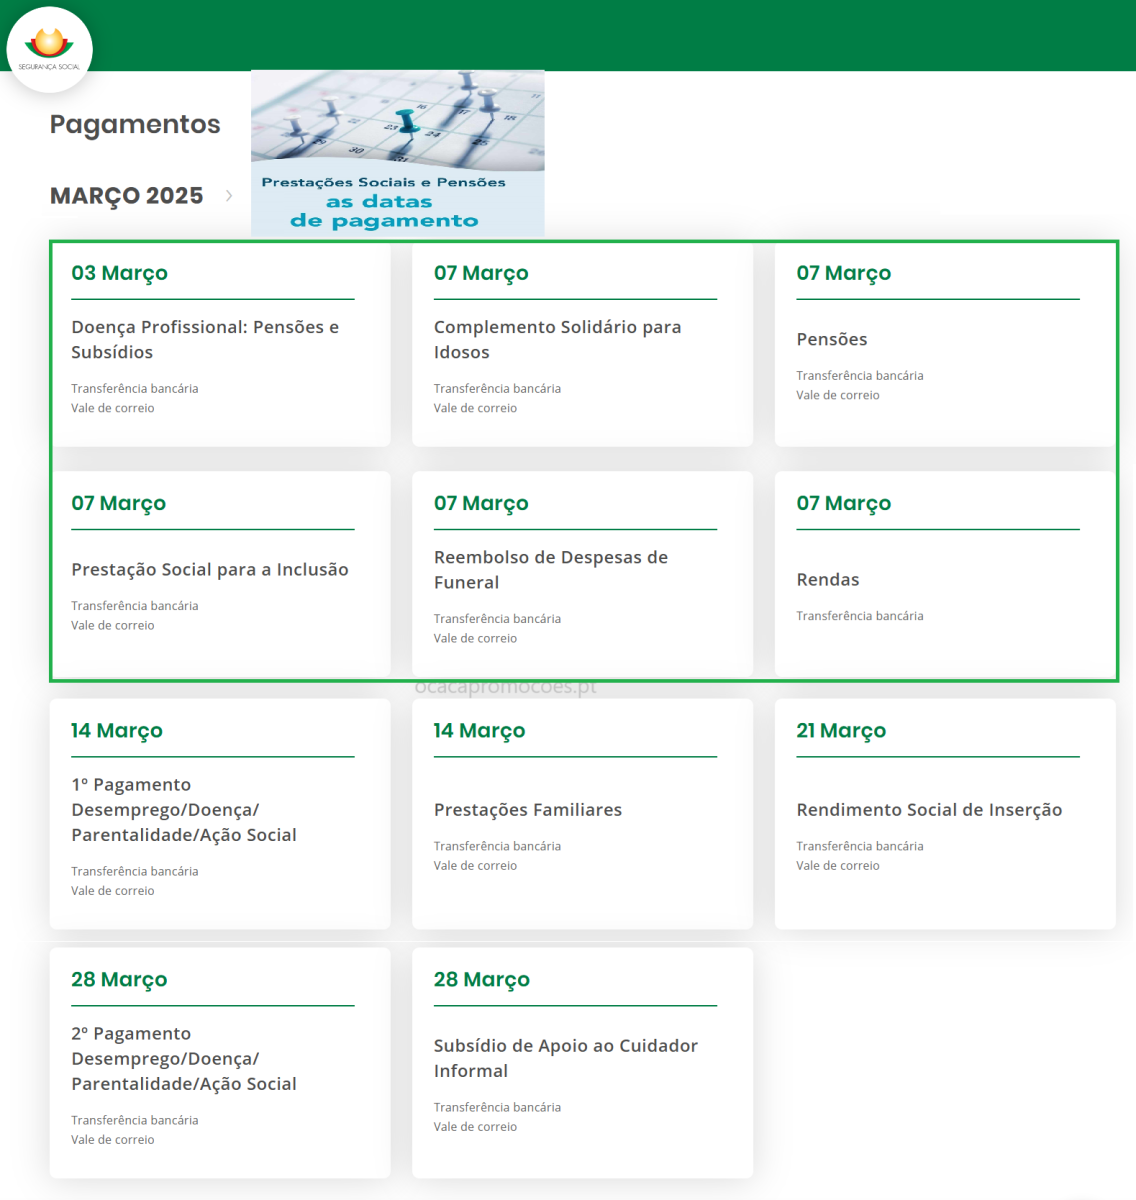Select the Rendas payment card
The height and width of the screenshot is (1200, 1136).
pyautogui.click(x=828, y=579)
